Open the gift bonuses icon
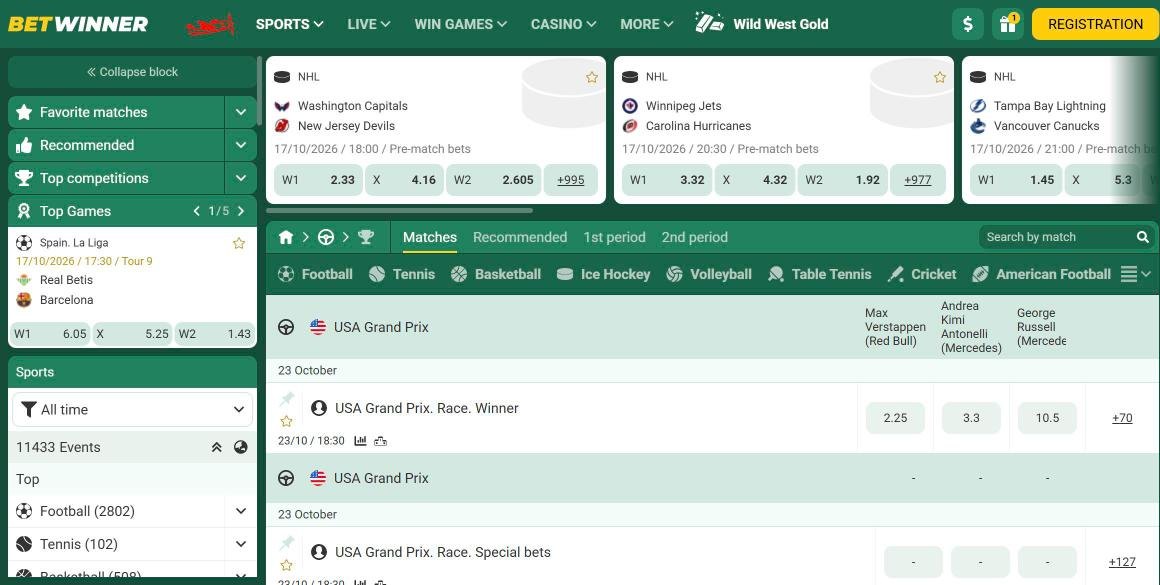 tap(1008, 24)
